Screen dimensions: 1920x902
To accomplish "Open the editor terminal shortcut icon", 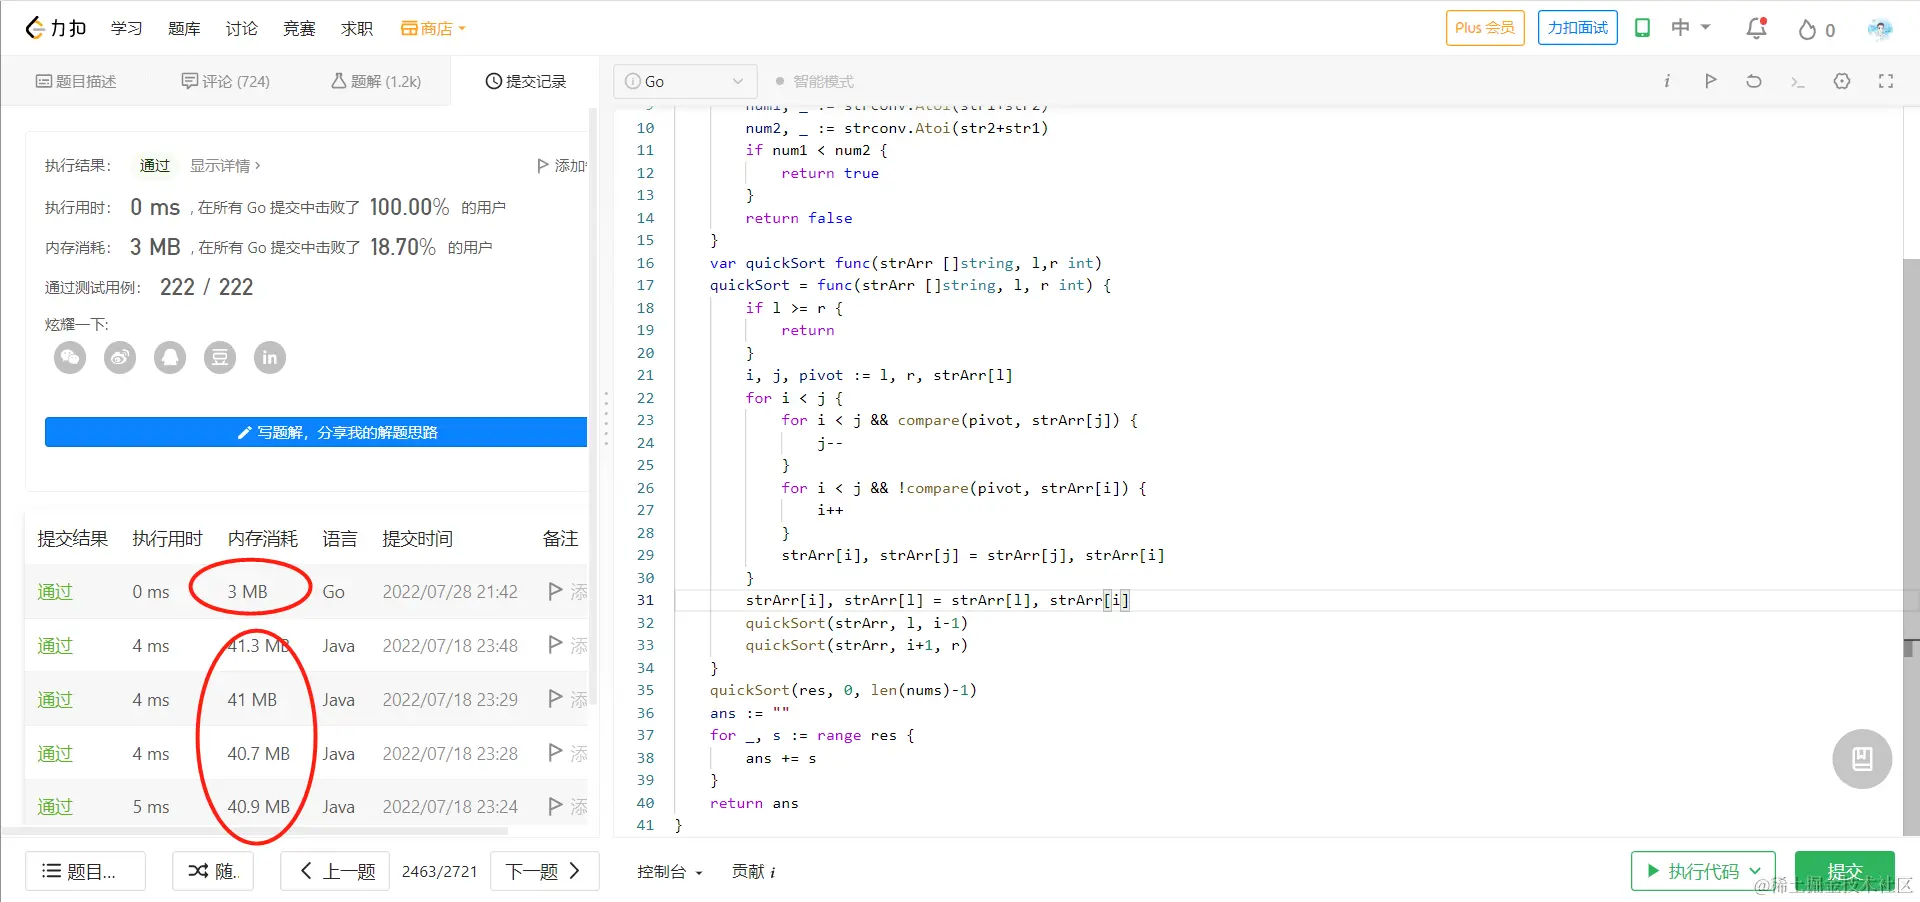I will [1798, 81].
